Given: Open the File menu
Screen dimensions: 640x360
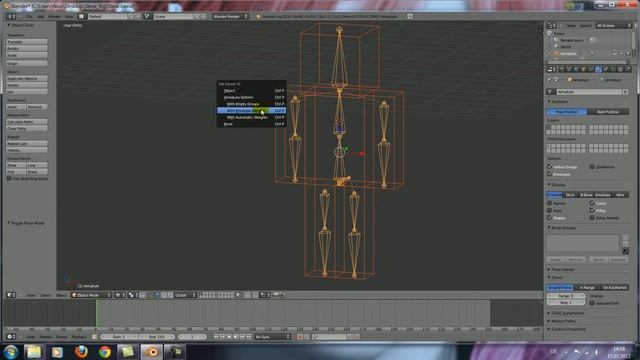Looking at the screenshot, I should tap(29, 16).
